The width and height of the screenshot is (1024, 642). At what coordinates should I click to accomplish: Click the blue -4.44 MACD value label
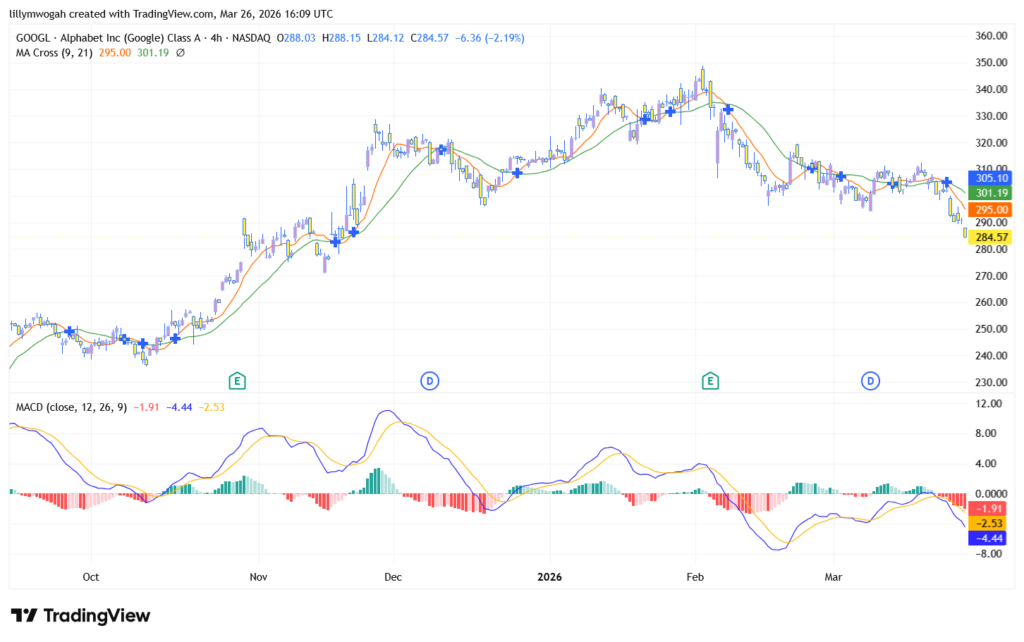tap(990, 538)
